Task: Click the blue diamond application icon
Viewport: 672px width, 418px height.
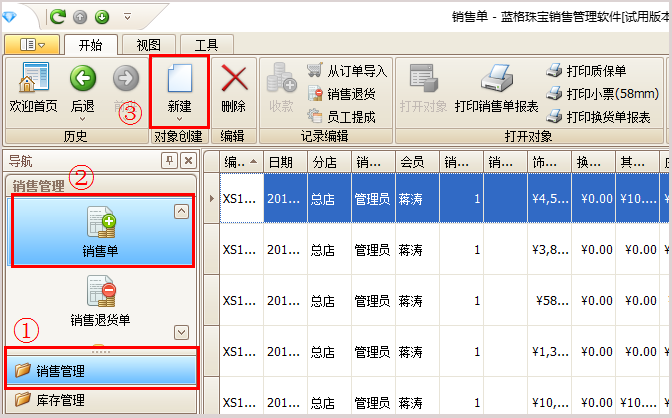Action: point(9,17)
